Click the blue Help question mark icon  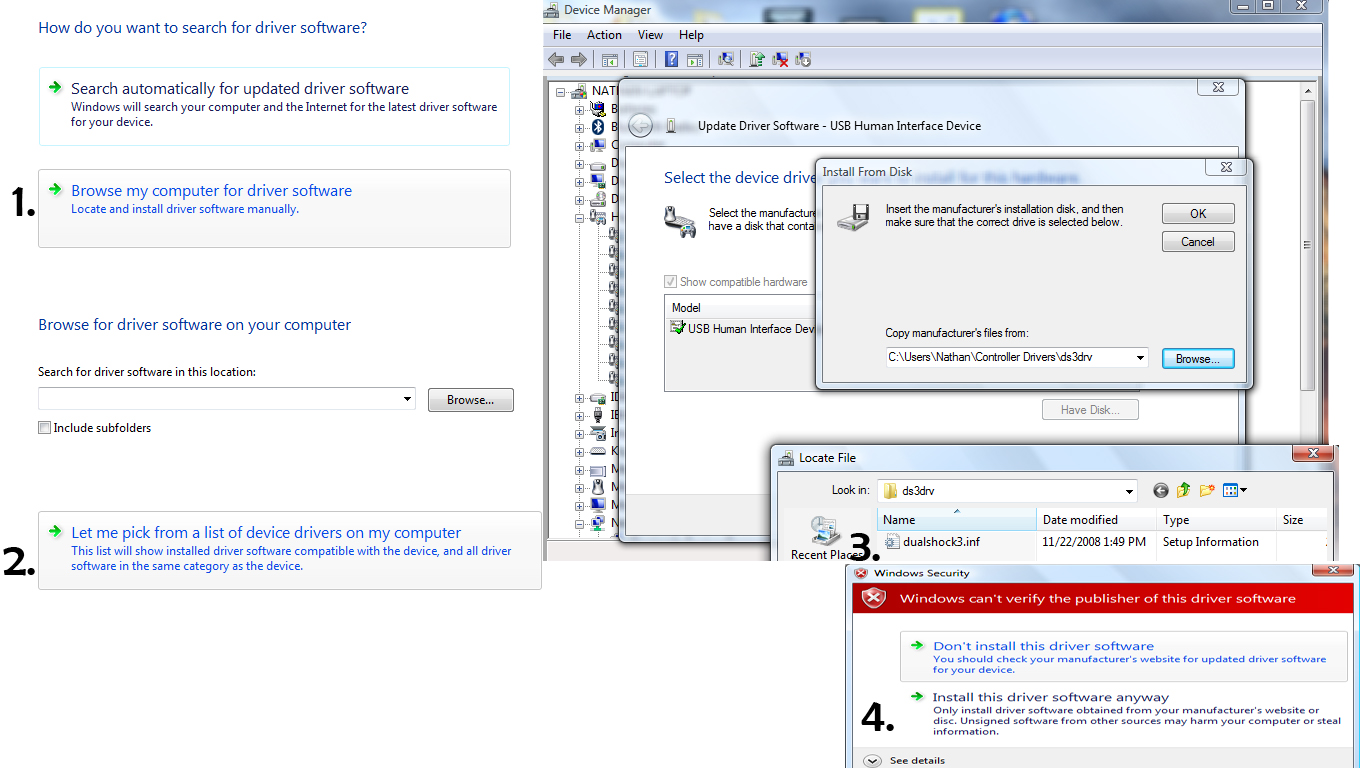[x=671, y=60]
